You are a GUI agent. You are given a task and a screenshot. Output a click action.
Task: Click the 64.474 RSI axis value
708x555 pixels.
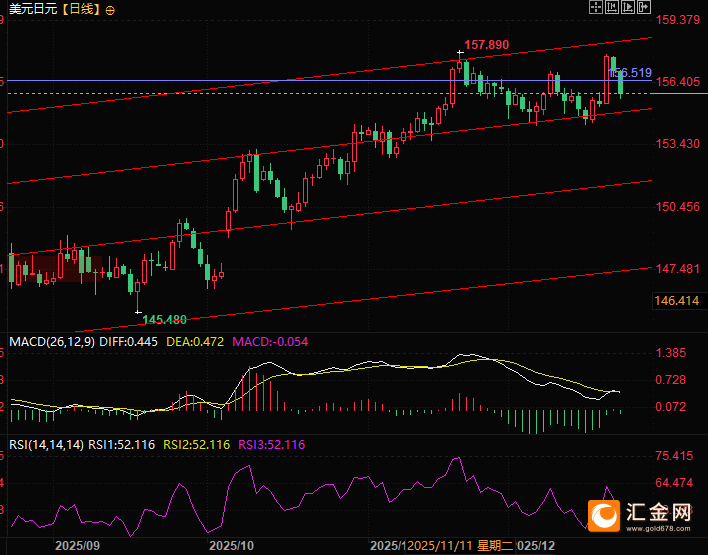click(674, 483)
